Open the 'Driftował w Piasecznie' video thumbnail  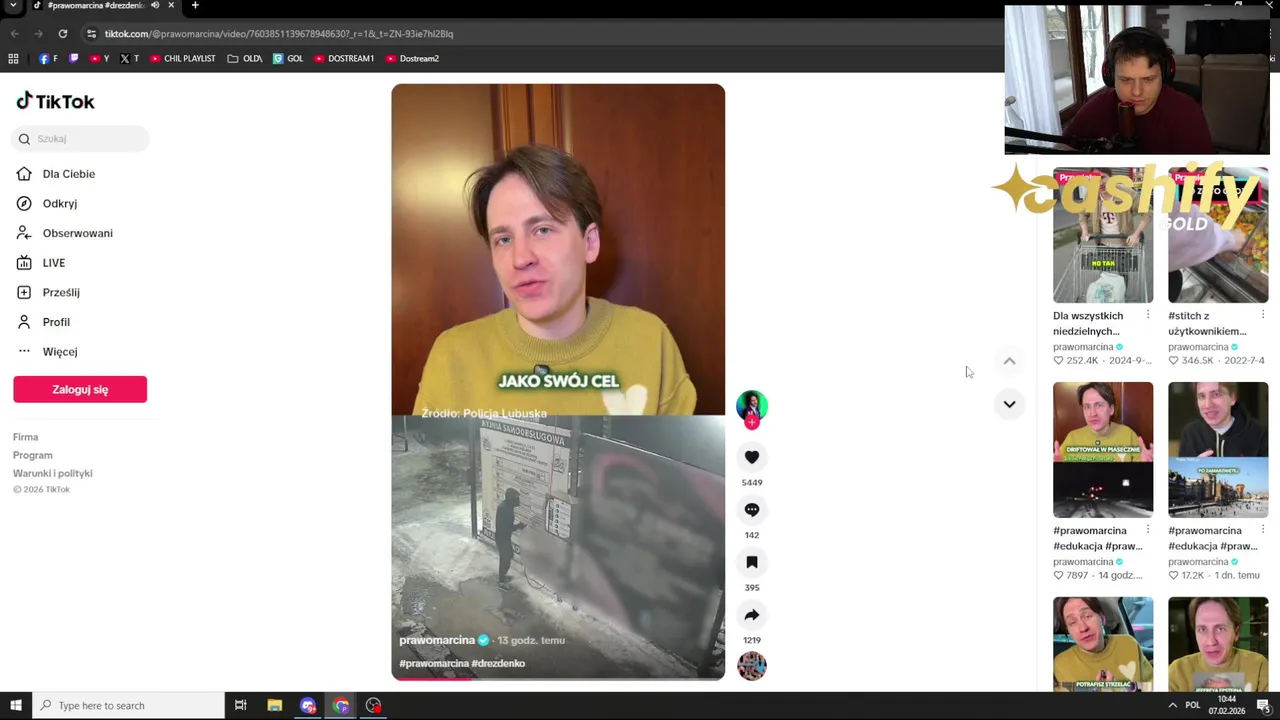(x=1103, y=450)
